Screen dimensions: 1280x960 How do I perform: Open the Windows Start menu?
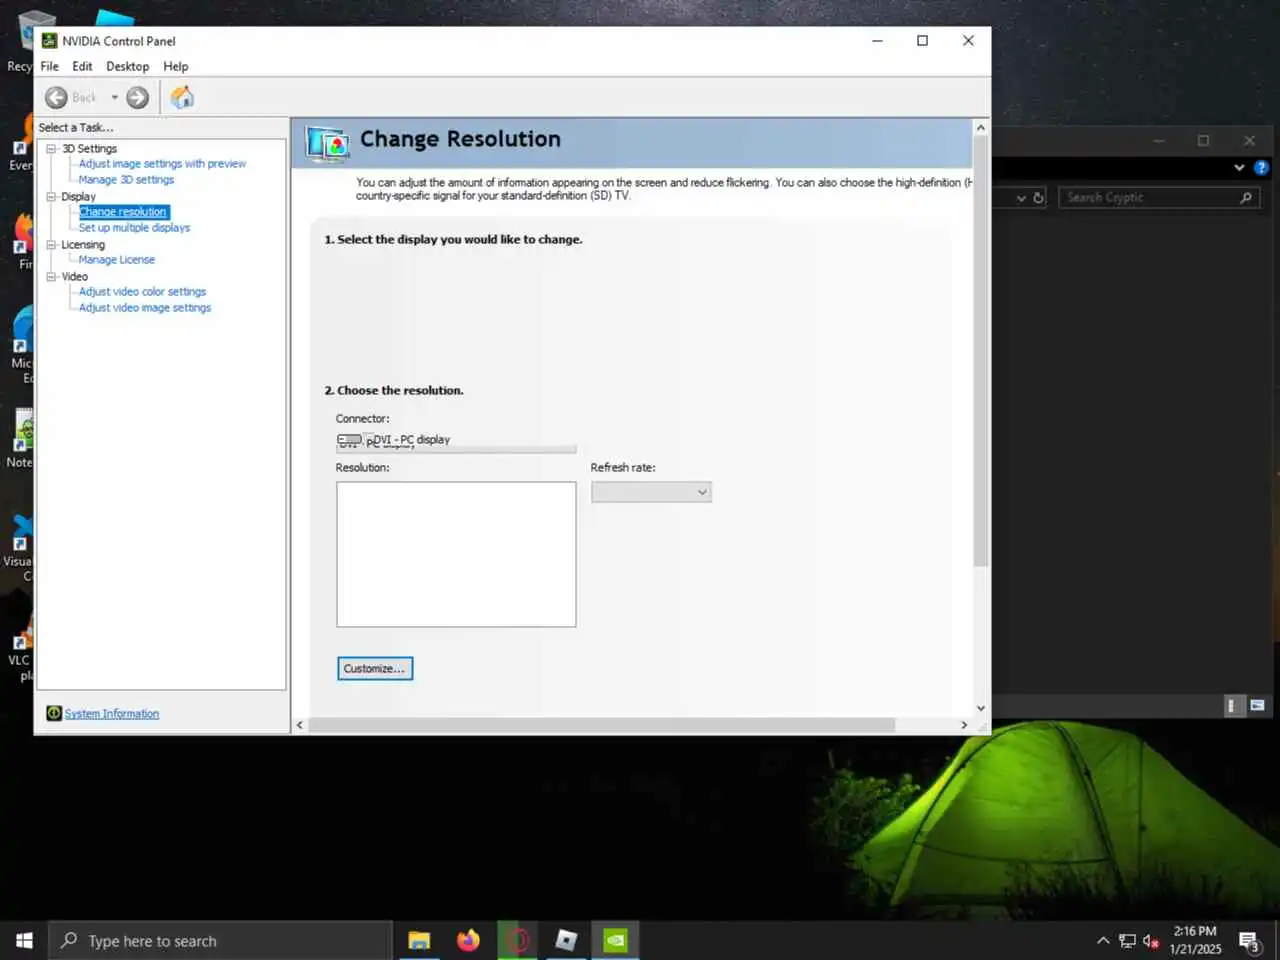(x=24, y=940)
